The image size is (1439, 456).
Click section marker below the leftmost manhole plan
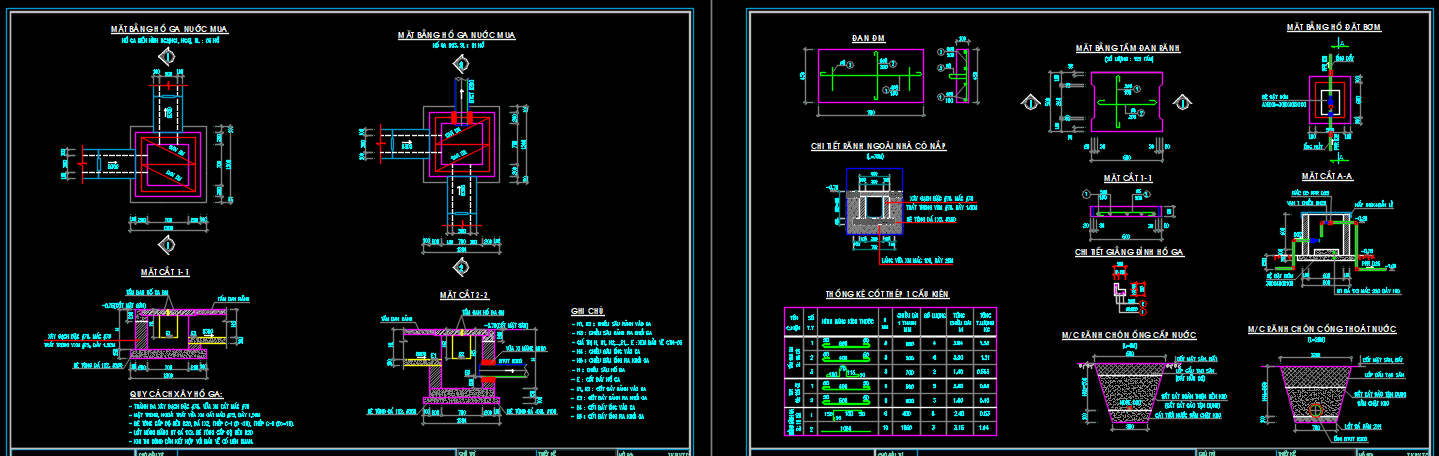167,243
